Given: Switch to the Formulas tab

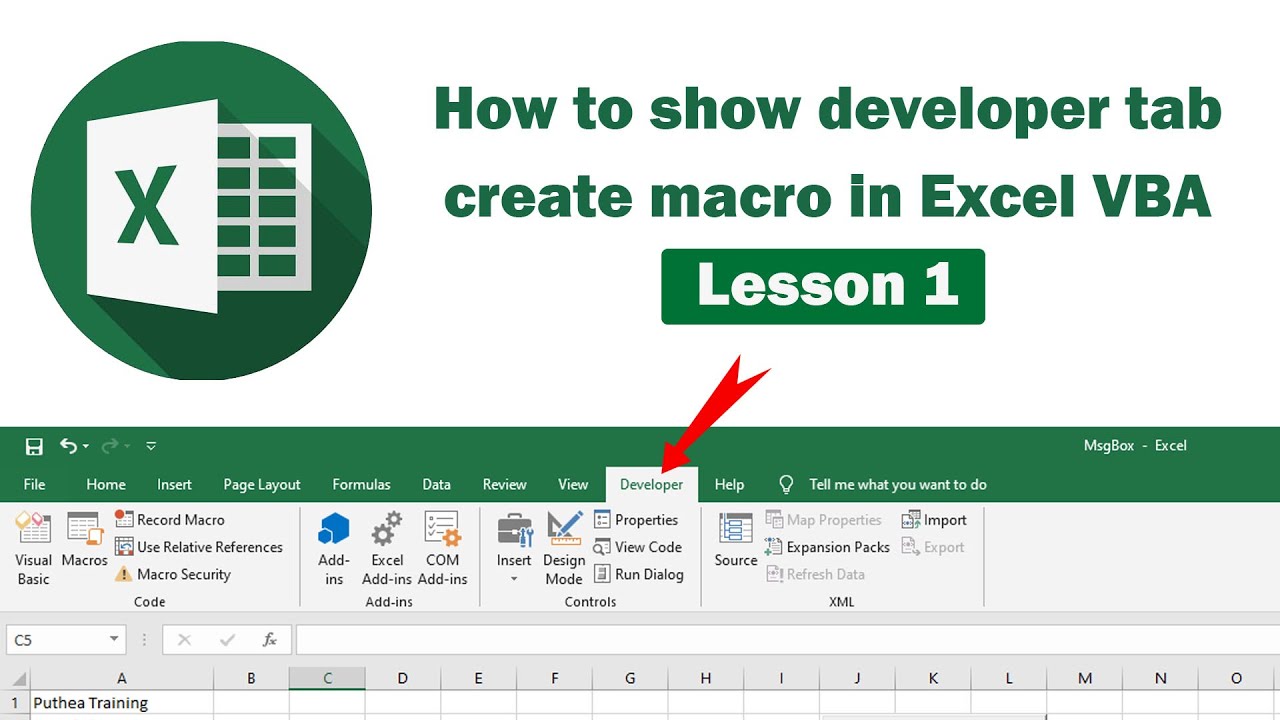Looking at the screenshot, I should click(362, 484).
